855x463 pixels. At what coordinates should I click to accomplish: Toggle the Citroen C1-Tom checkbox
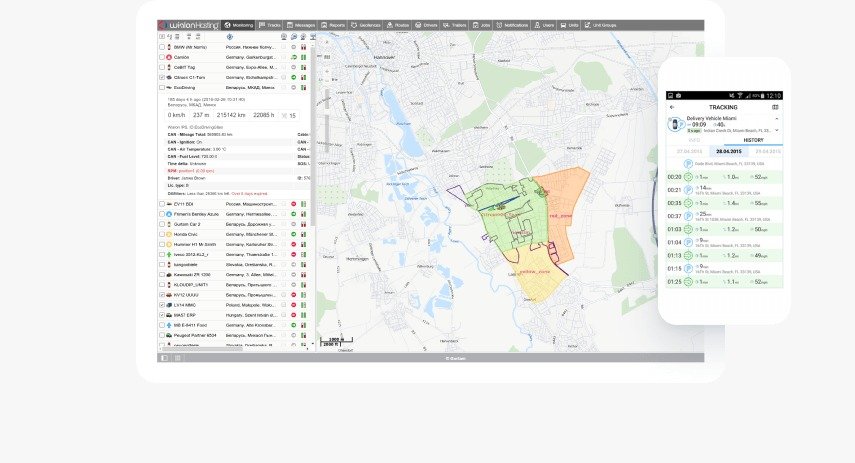(163, 78)
